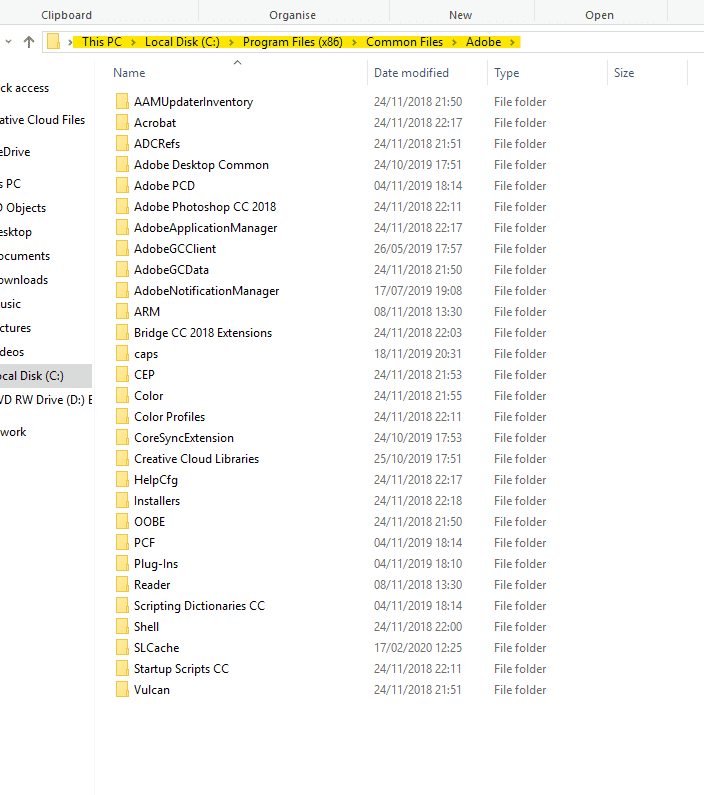Click caps date 18/11/2019 20:31
Viewport: 704px width, 795px height.
(x=418, y=353)
